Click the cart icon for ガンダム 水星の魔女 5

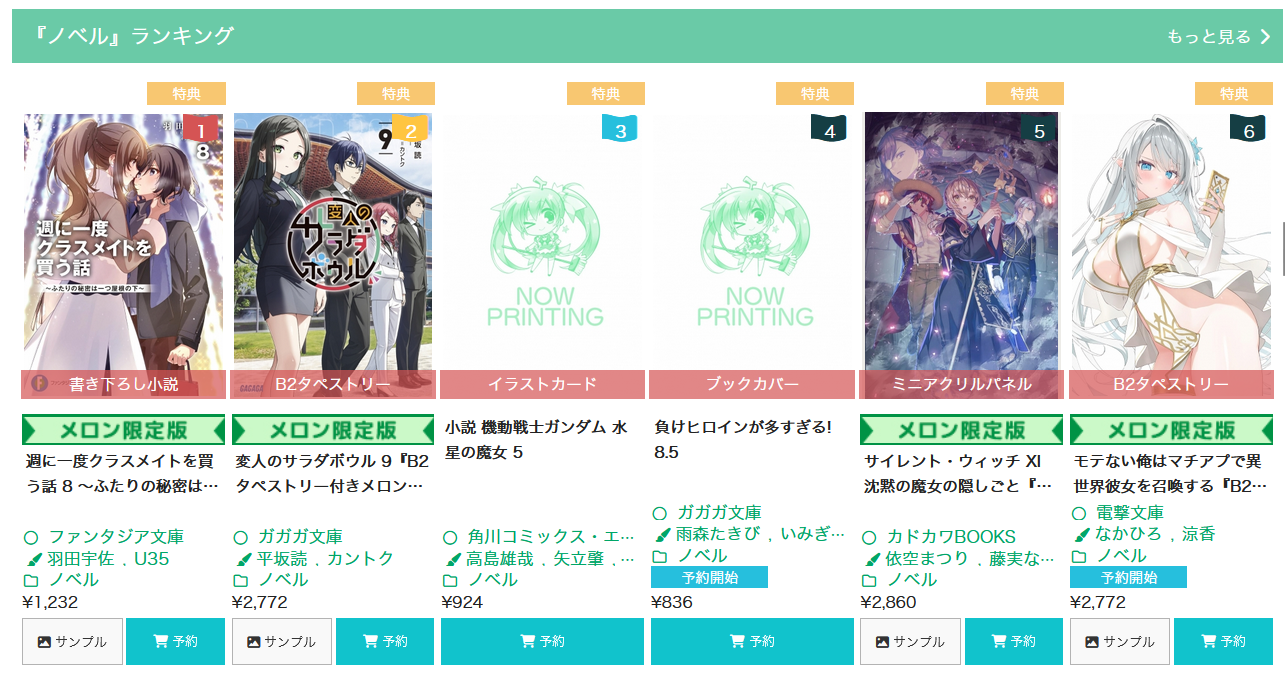tap(528, 642)
